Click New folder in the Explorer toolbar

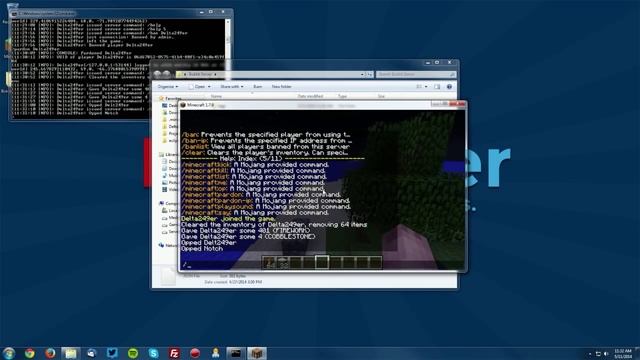tap(282, 87)
